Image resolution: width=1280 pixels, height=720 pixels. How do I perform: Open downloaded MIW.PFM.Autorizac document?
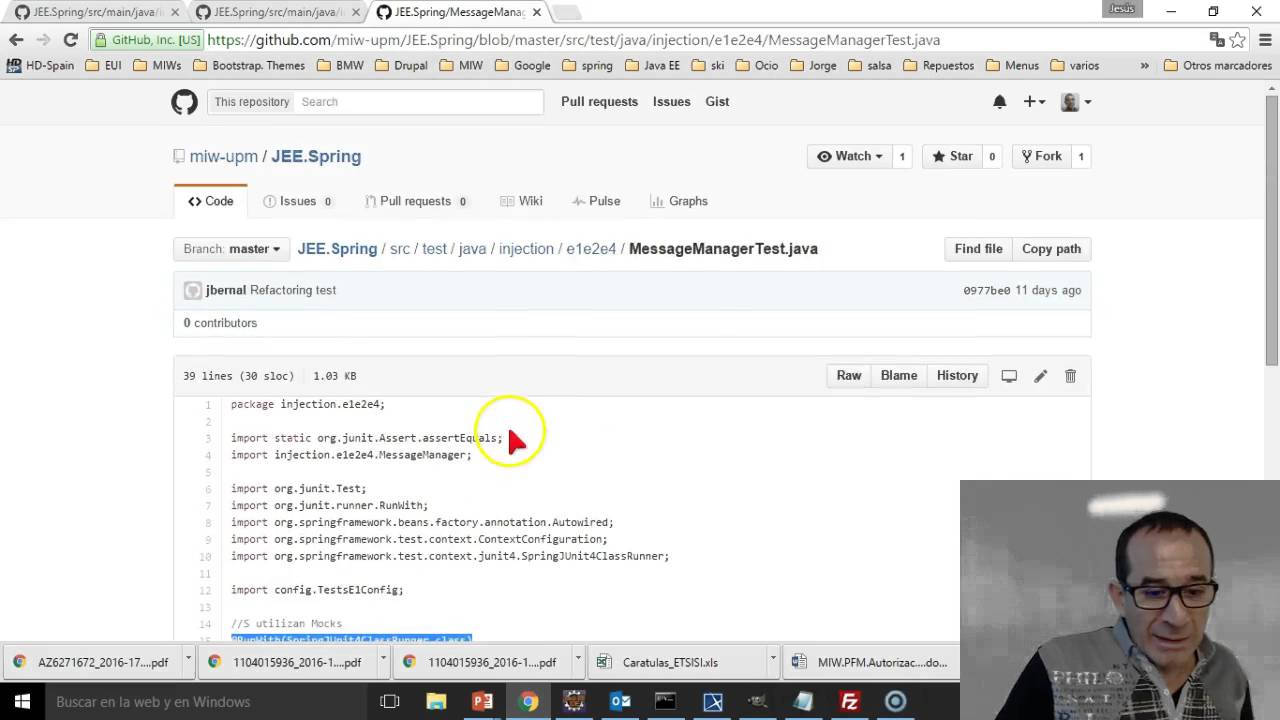868,662
